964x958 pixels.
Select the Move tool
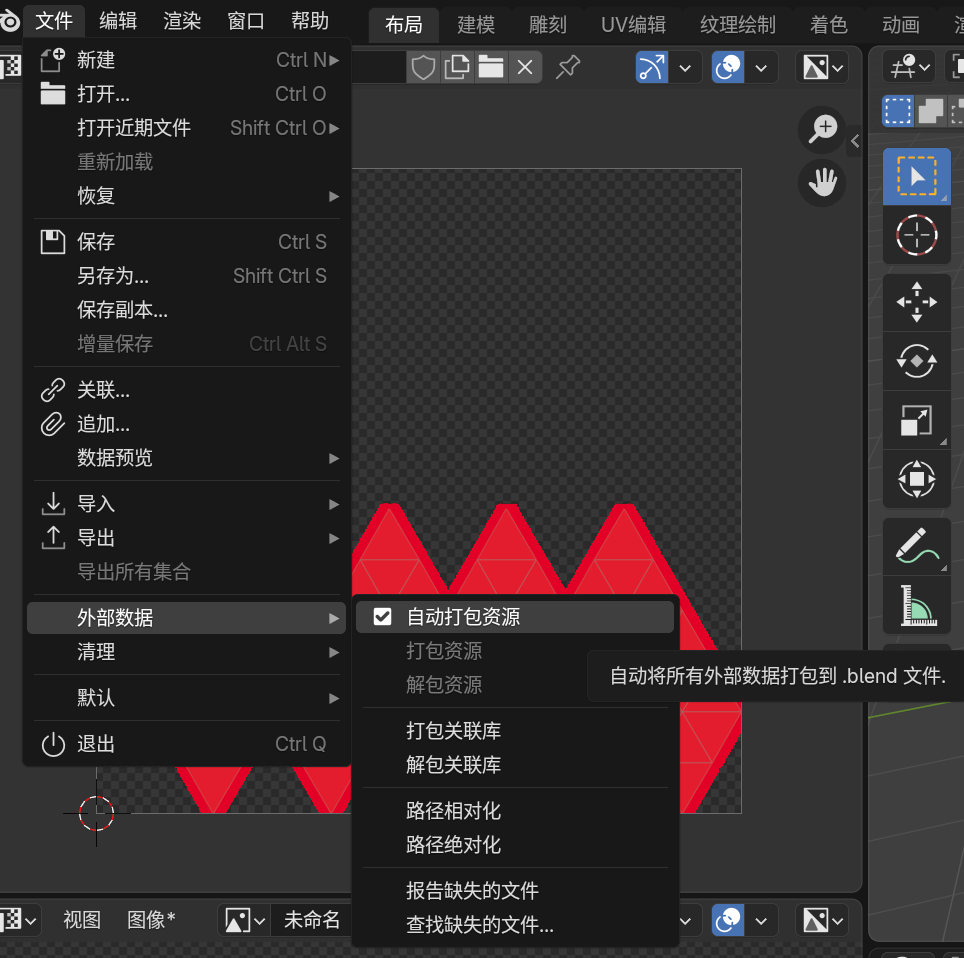(x=917, y=302)
